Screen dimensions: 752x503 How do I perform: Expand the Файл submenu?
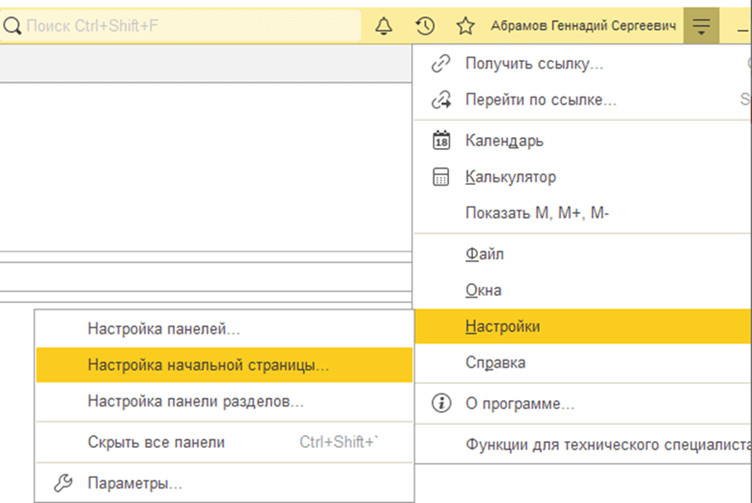[x=485, y=254]
